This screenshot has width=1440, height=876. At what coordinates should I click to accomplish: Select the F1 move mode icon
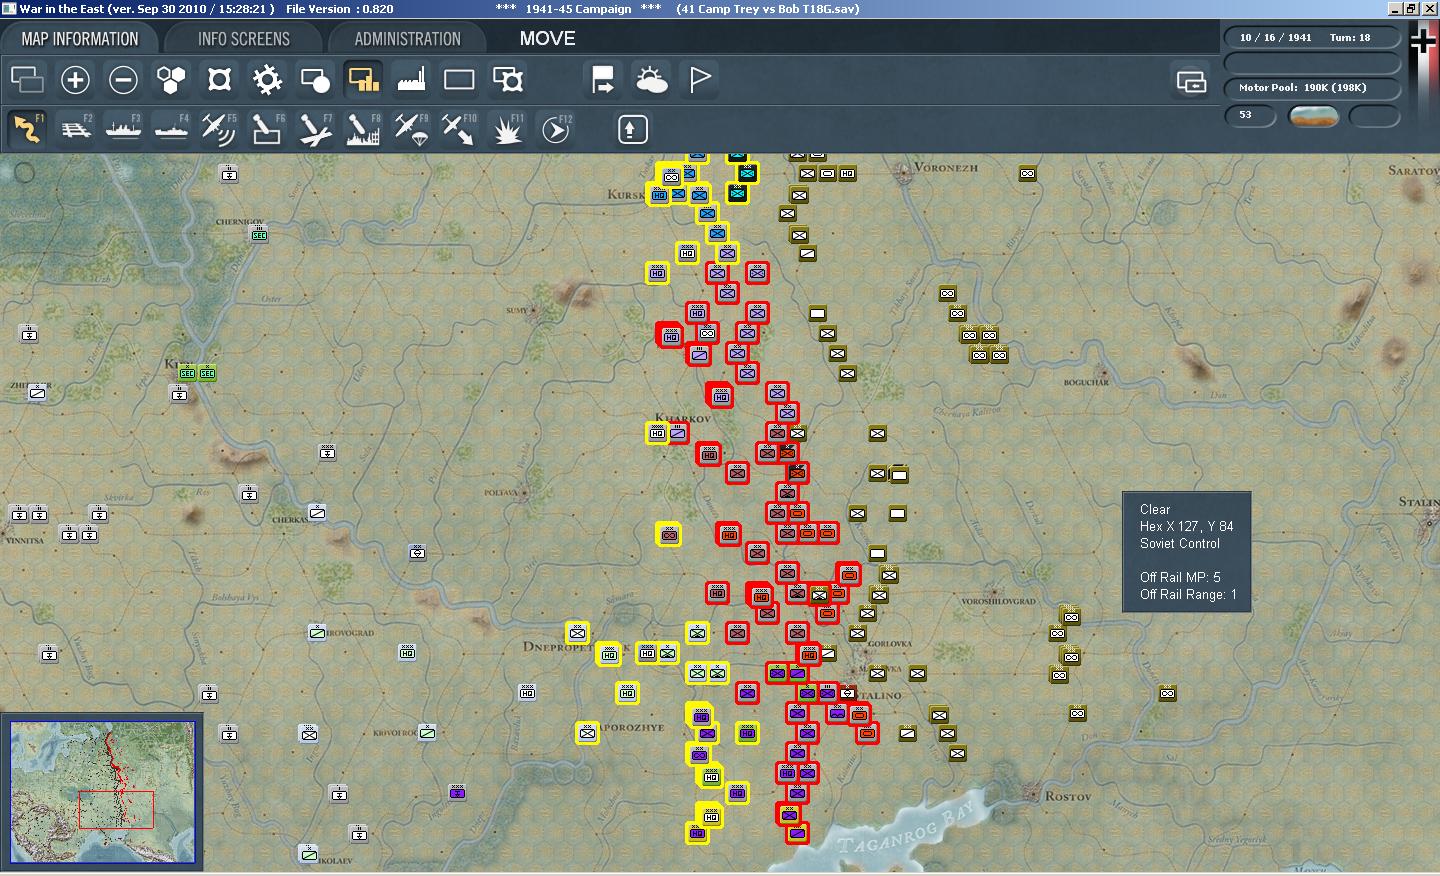(27, 129)
